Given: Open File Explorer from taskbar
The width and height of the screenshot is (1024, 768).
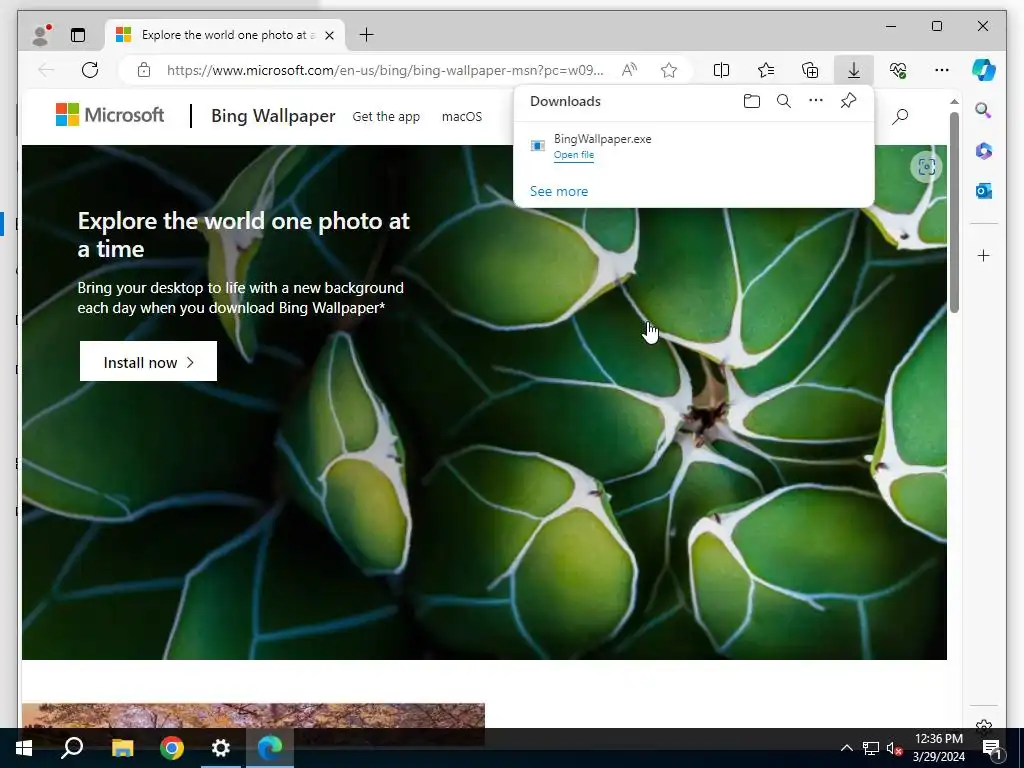Looking at the screenshot, I should click(122, 748).
